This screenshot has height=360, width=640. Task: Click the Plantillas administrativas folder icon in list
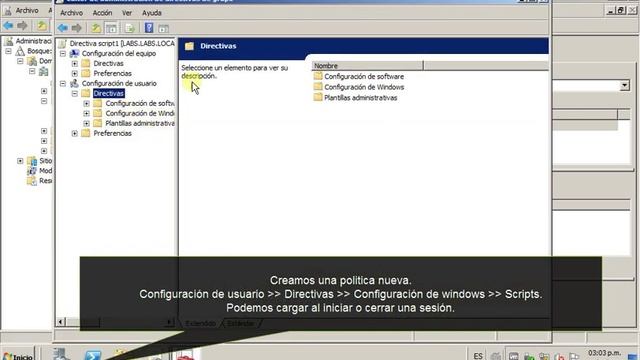coord(318,97)
